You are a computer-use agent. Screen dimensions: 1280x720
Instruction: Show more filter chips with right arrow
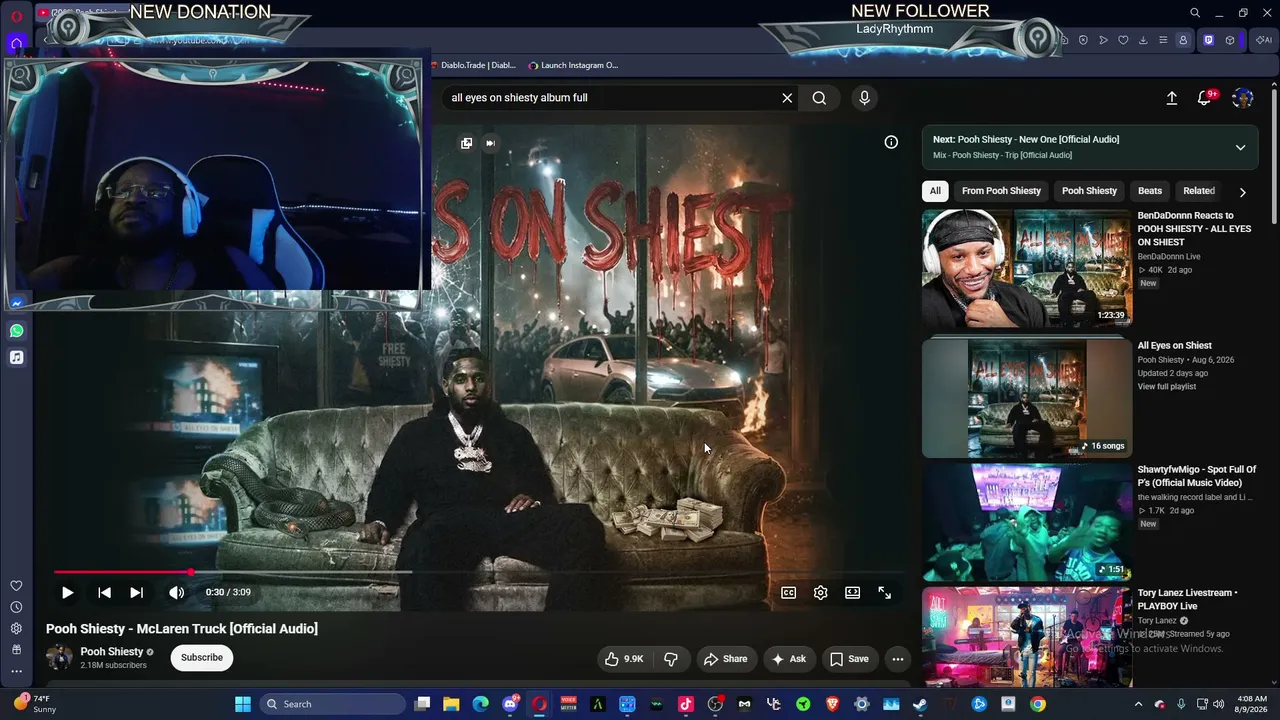(x=1242, y=191)
